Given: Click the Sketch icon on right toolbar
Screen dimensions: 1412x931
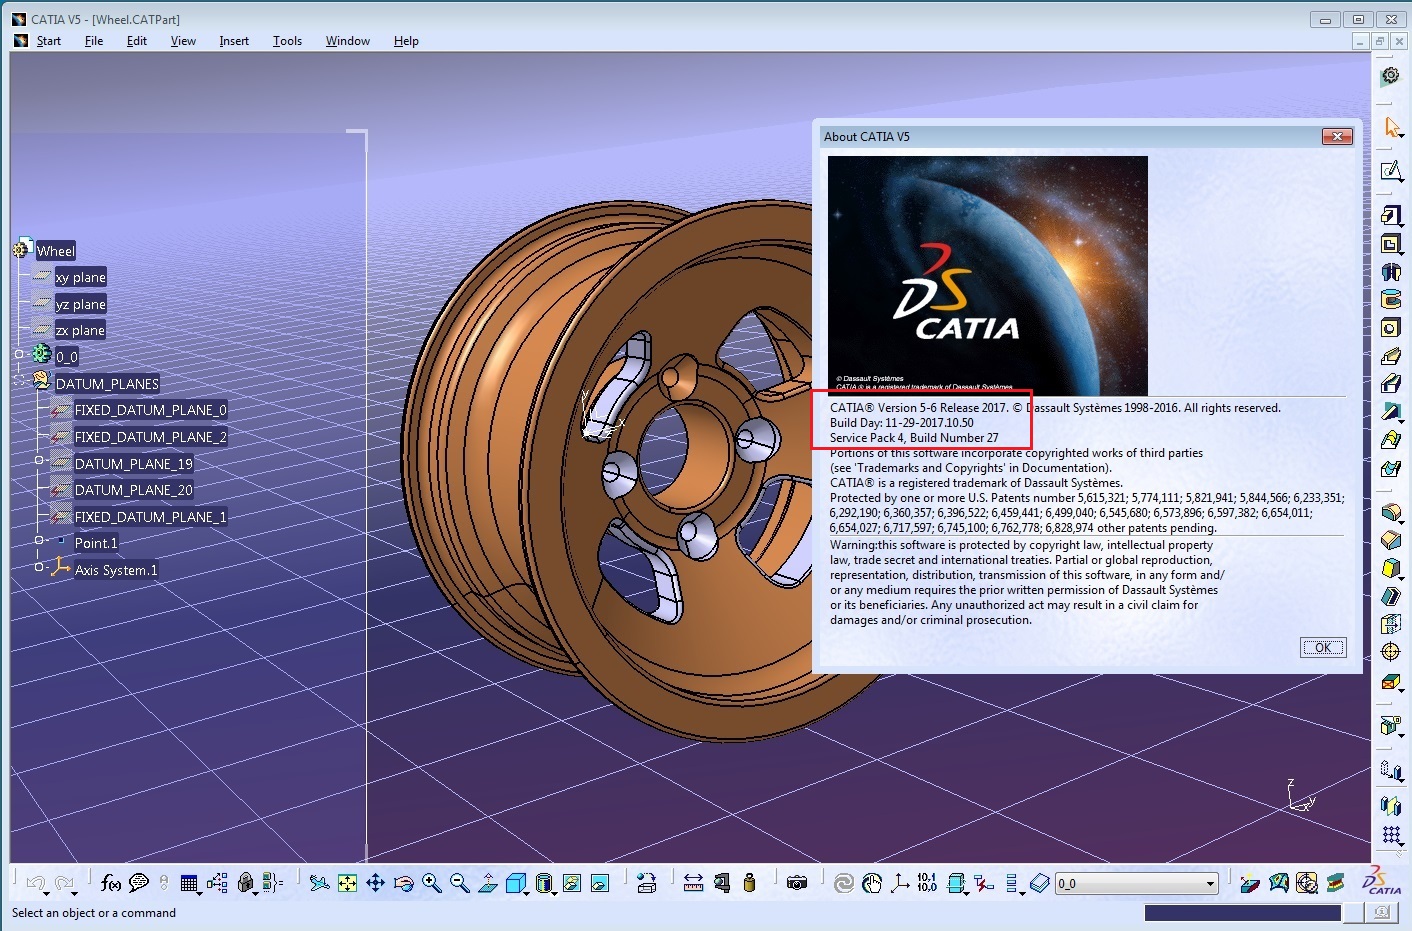Looking at the screenshot, I should click(x=1391, y=171).
